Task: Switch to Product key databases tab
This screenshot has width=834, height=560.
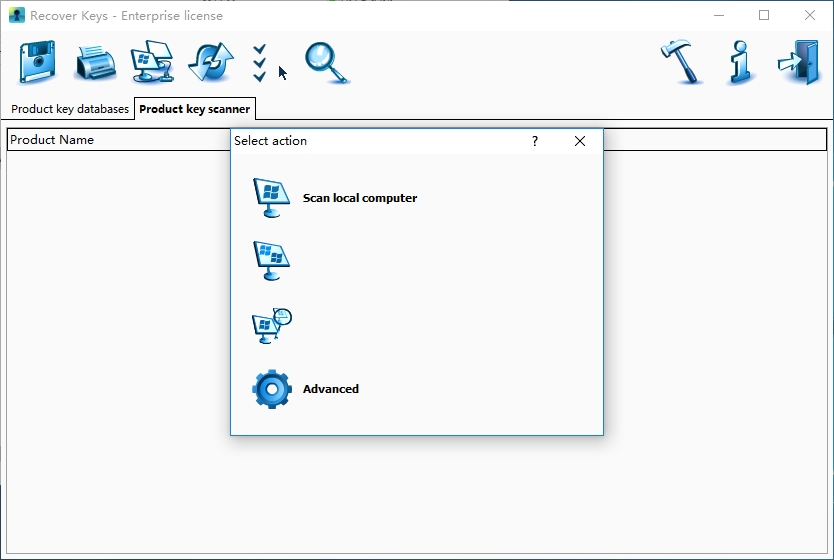Action: click(x=70, y=109)
